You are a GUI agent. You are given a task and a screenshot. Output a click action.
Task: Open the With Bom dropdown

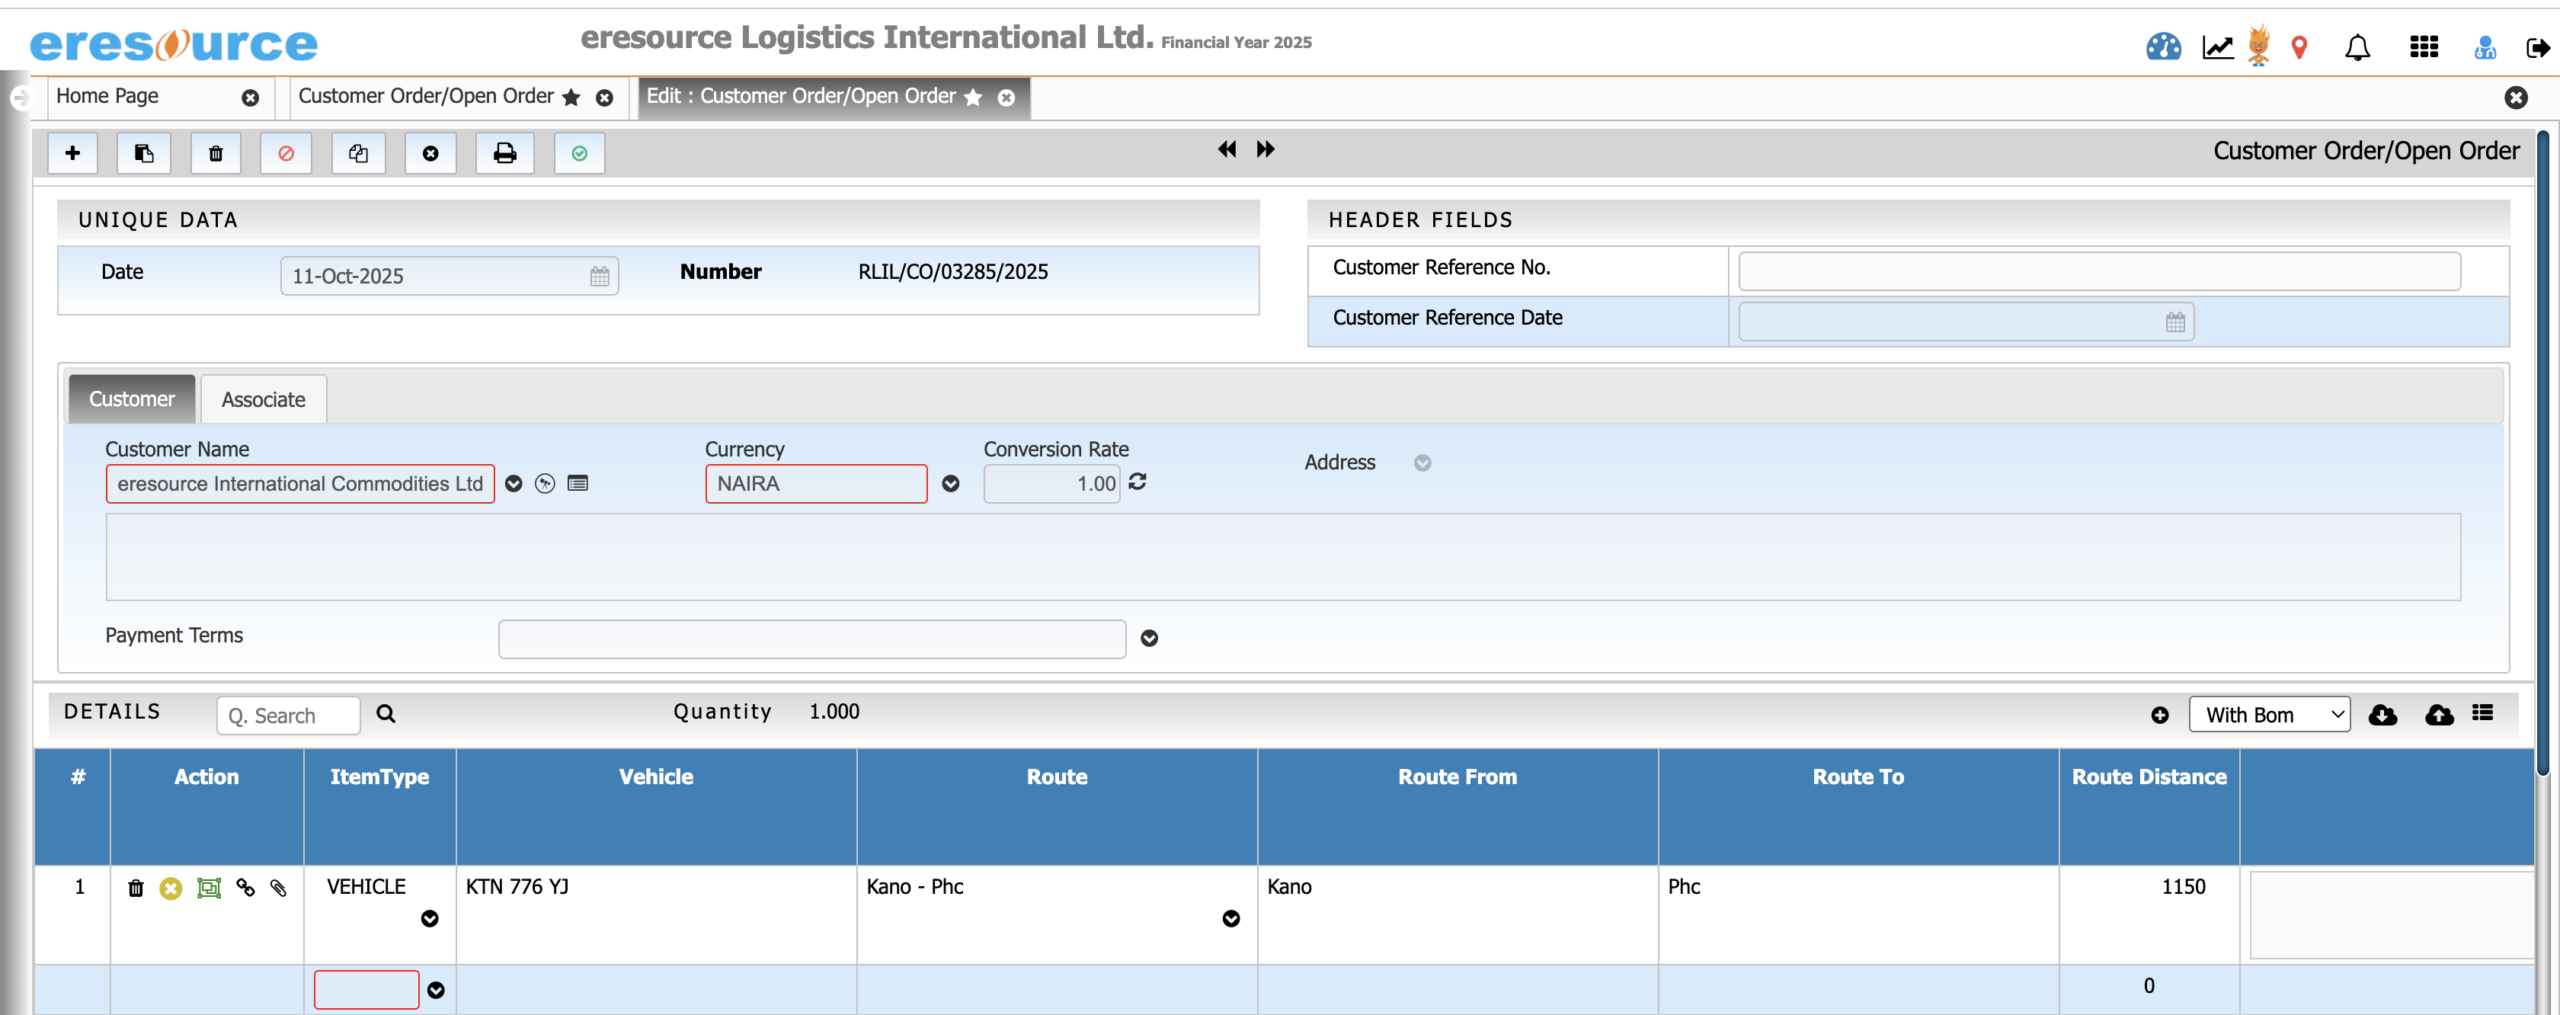click(x=2268, y=715)
